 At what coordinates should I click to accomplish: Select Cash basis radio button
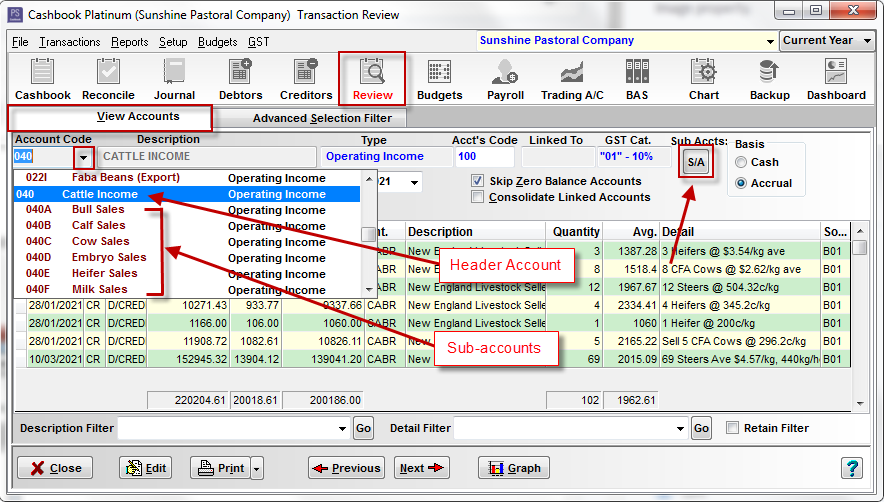pos(741,162)
